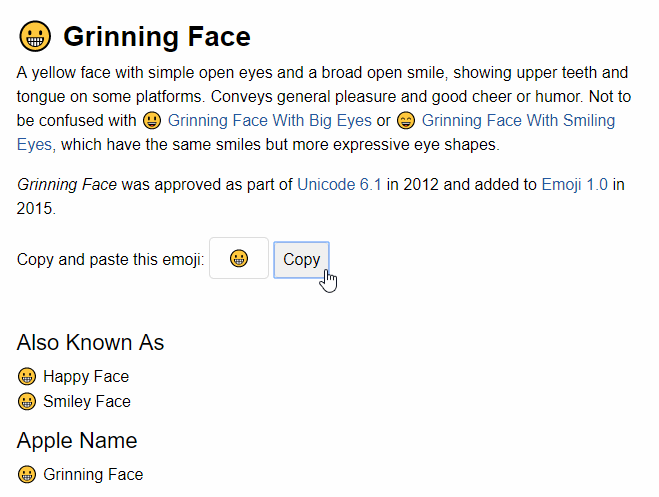
Task: Click the "Copy and paste this emoji" label
Action: pos(111,260)
